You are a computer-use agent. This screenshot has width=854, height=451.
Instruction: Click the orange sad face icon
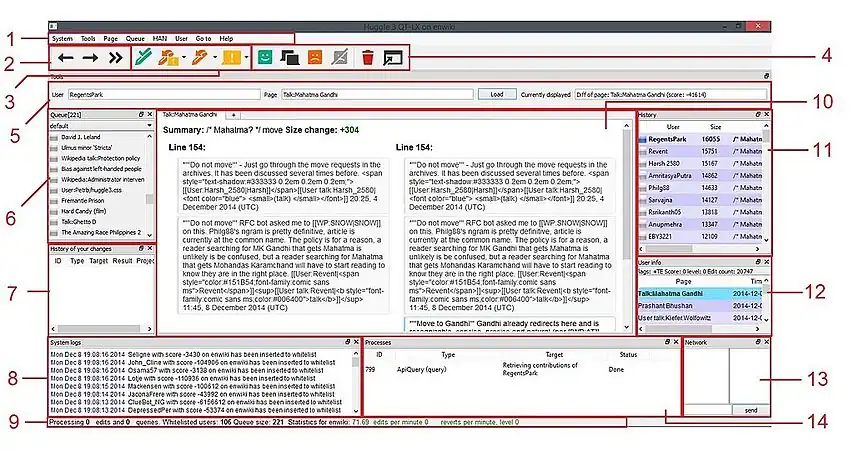pos(315,57)
